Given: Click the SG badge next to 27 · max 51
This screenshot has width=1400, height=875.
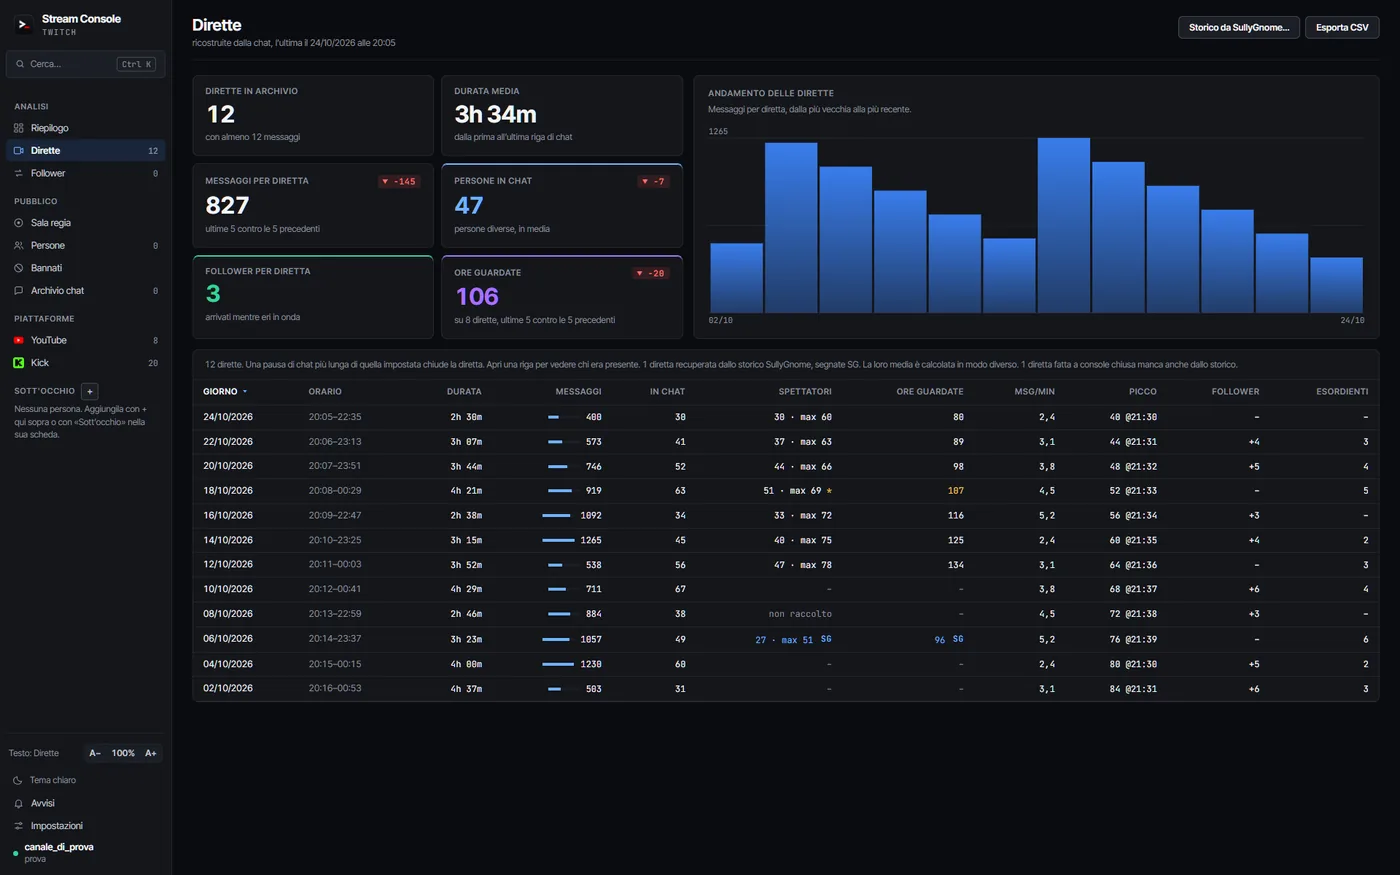Looking at the screenshot, I should pyautogui.click(x=826, y=639).
